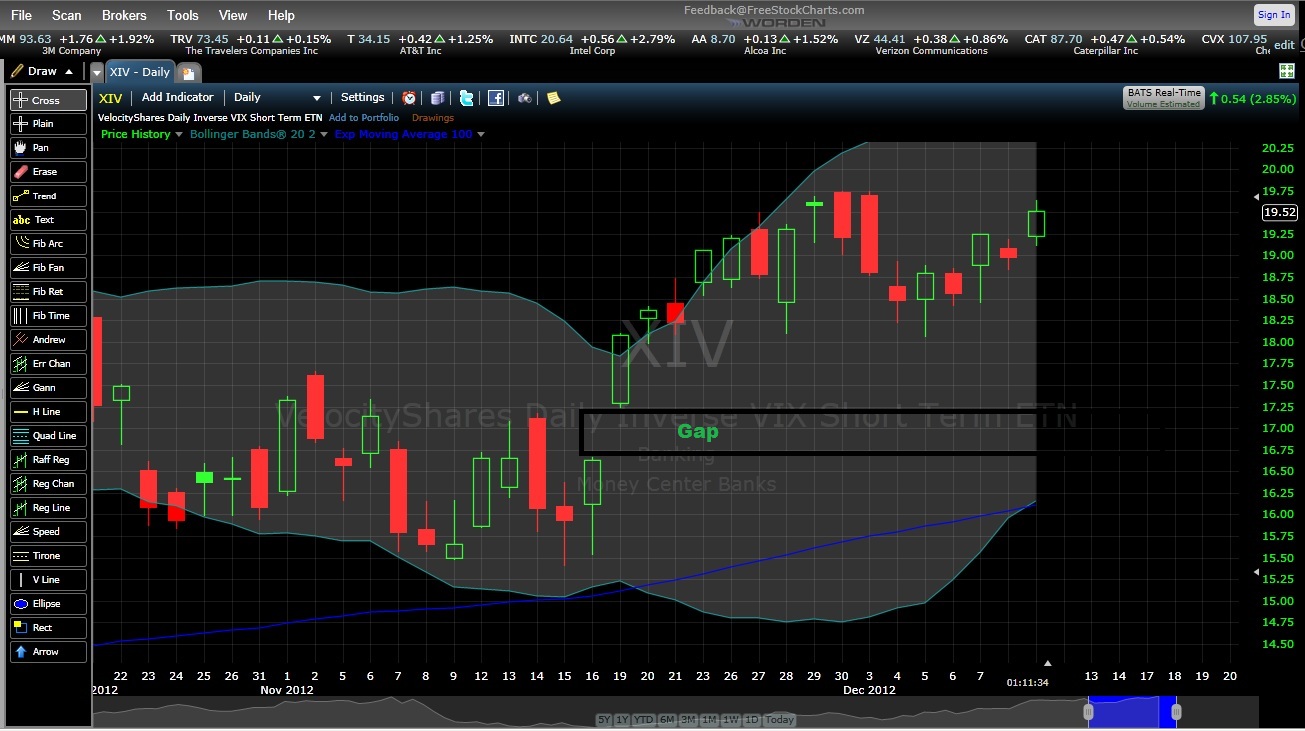Click blue selected range in overview bar
Image resolution: width=1305 pixels, height=731 pixels.
pyautogui.click(x=1133, y=712)
